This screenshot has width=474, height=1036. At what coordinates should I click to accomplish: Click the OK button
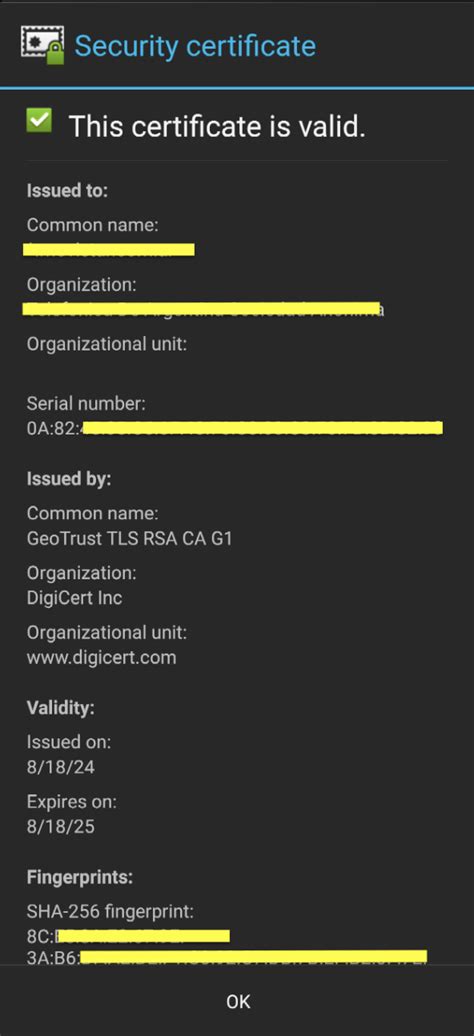pos(237,1001)
